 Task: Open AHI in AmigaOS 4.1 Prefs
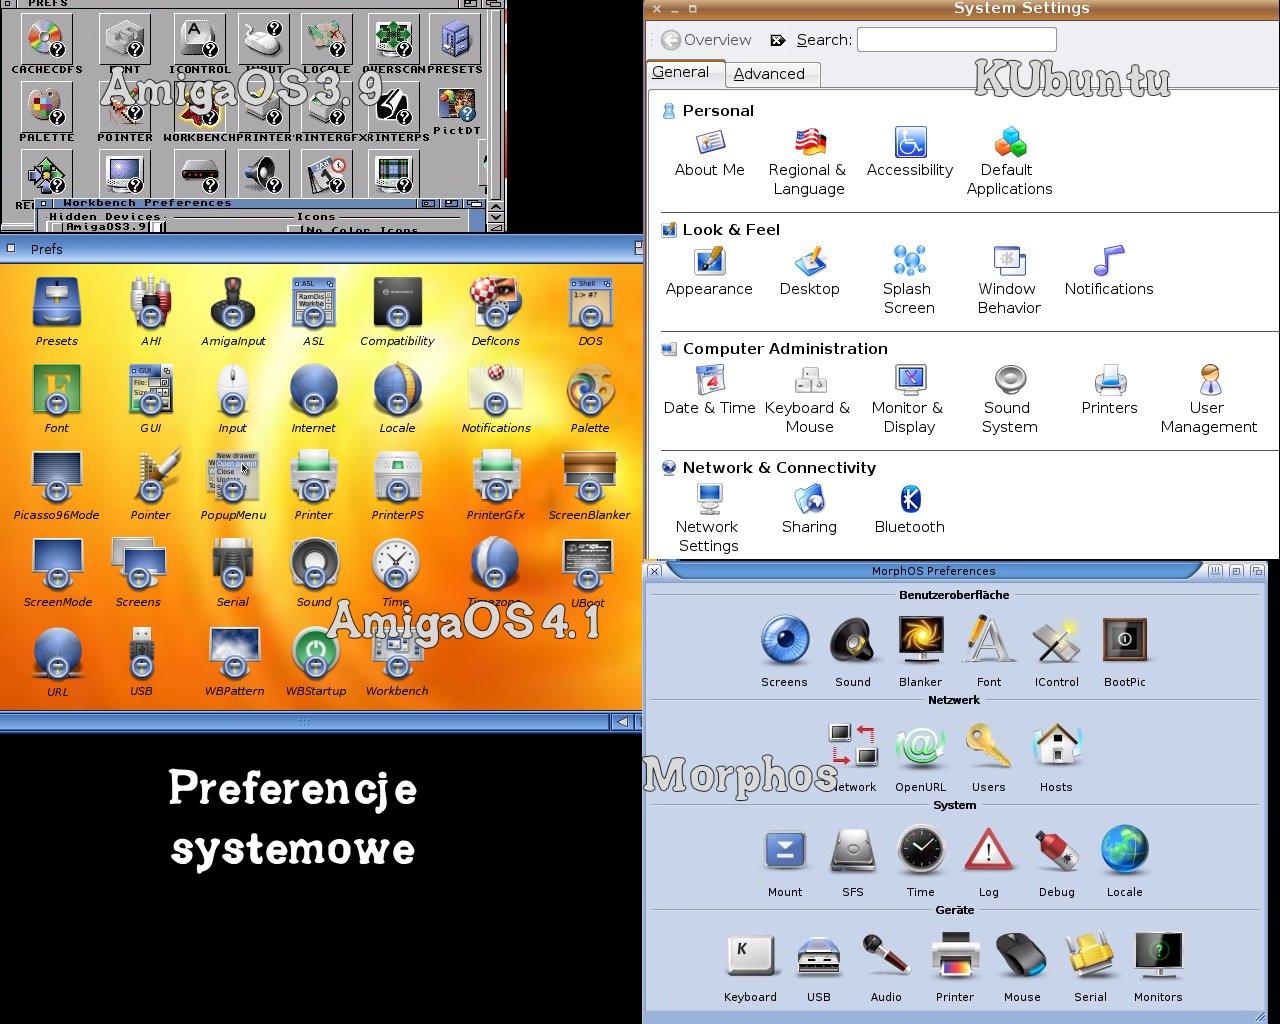151,303
